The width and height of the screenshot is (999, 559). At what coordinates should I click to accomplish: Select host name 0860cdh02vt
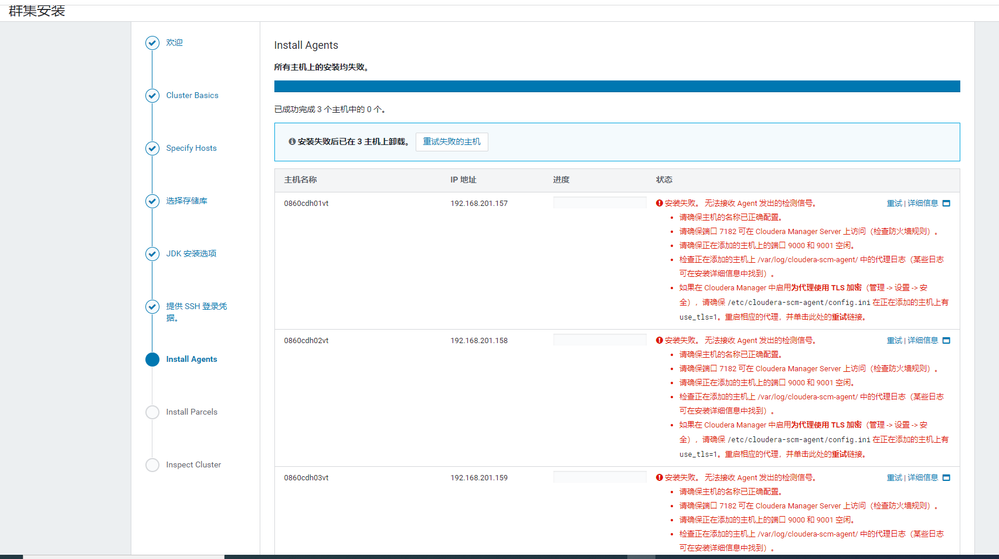coord(306,340)
